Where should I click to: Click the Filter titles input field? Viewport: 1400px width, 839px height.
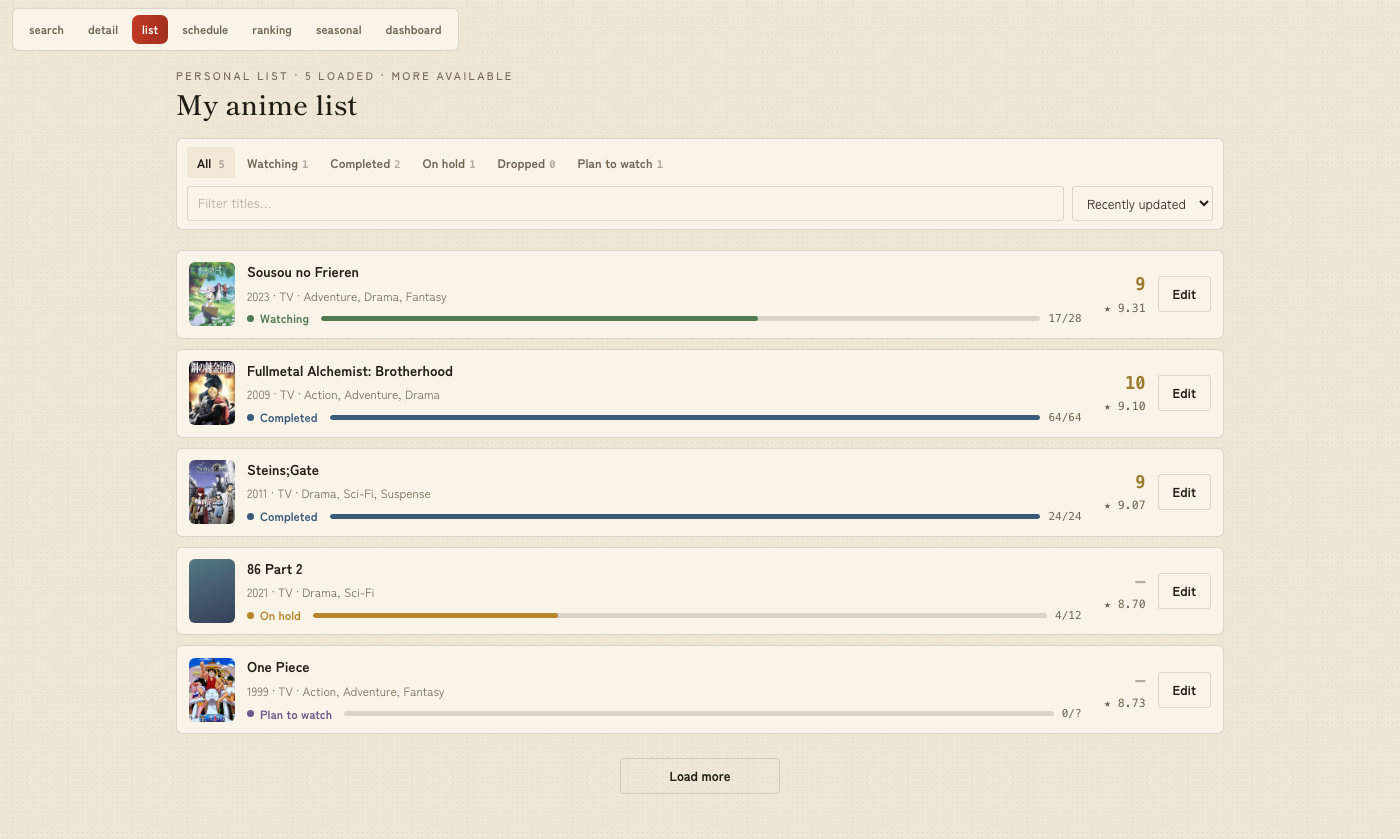(625, 203)
